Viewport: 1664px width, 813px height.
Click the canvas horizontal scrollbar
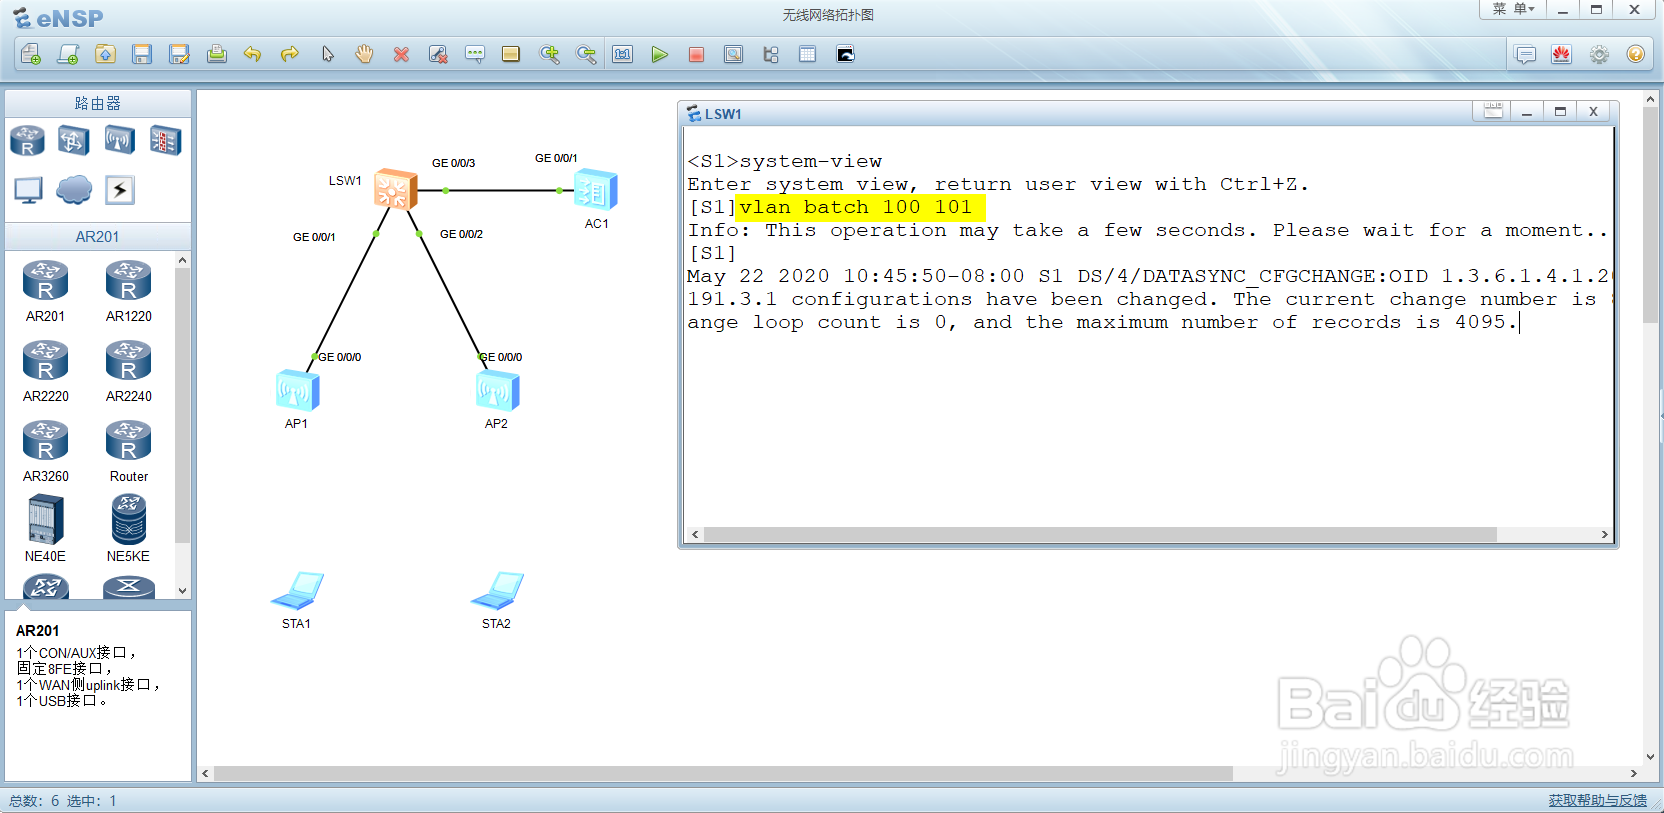723,773
